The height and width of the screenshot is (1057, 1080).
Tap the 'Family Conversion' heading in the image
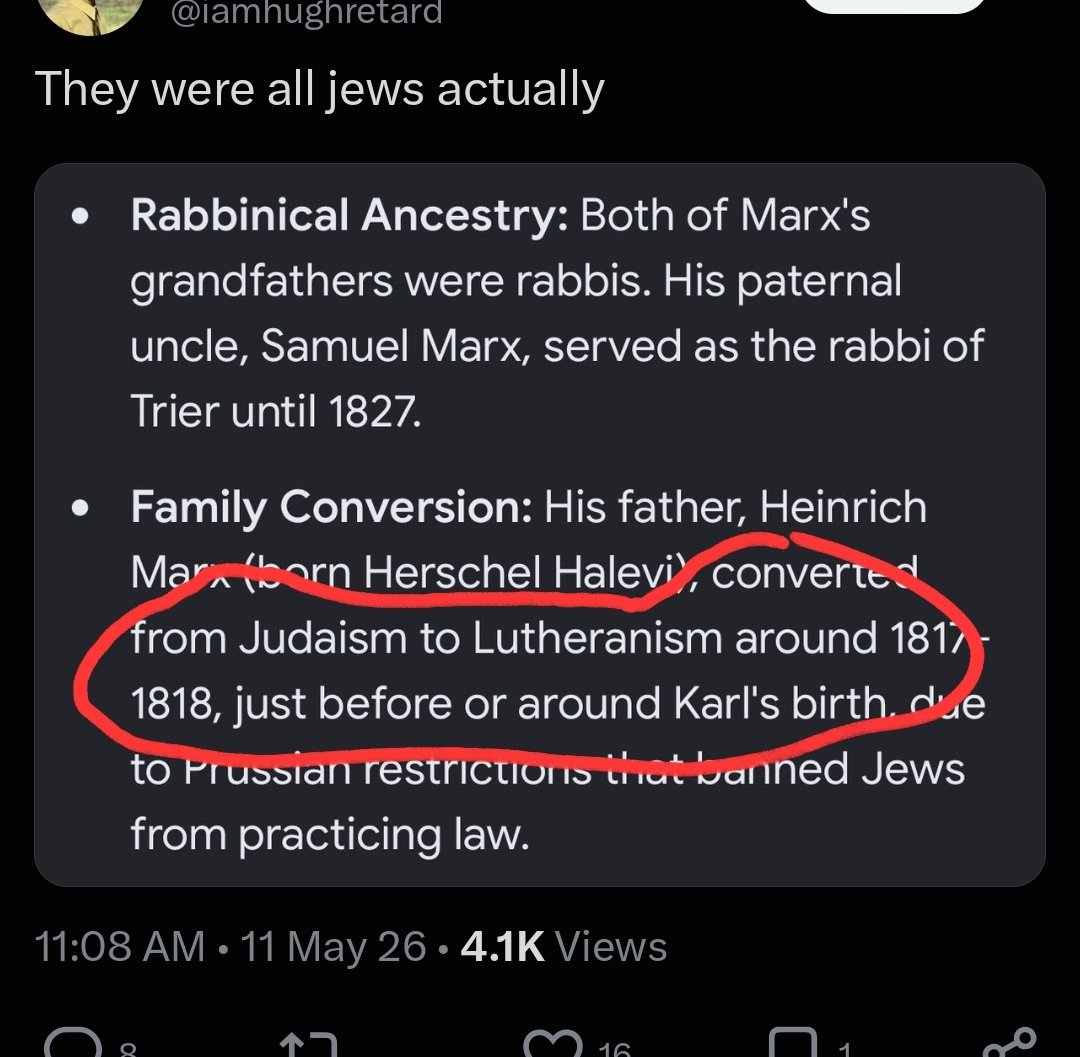pos(331,507)
